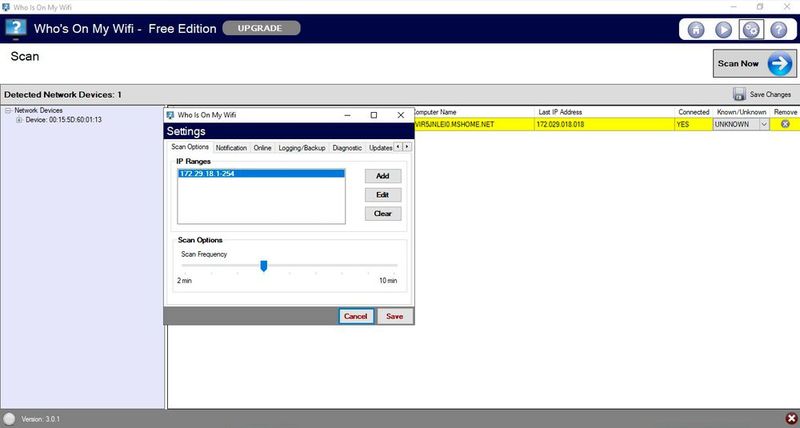The width and height of the screenshot is (800, 428).
Task: Select Device: 00:15:5D:60:01:13 tree item
Action: [64, 120]
